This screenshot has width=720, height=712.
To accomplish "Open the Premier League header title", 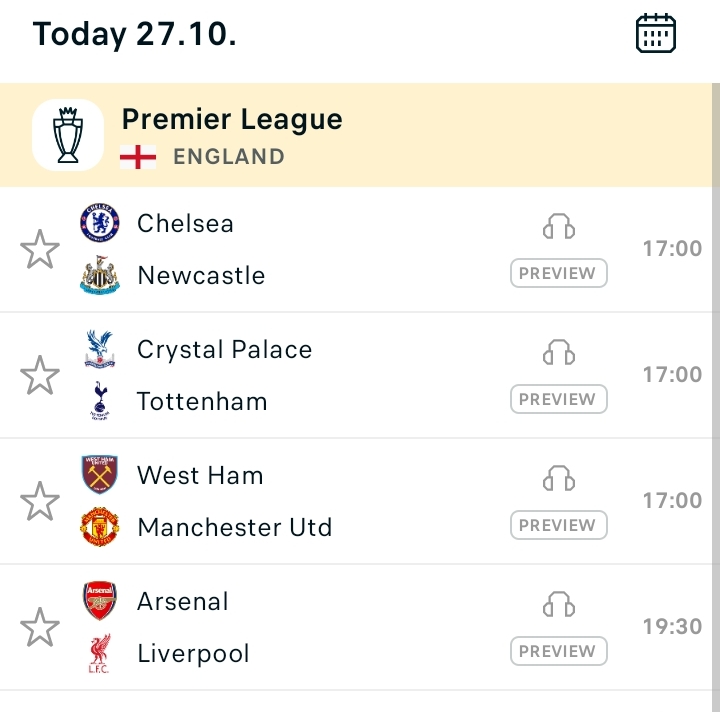I will (x=232, y=119).
